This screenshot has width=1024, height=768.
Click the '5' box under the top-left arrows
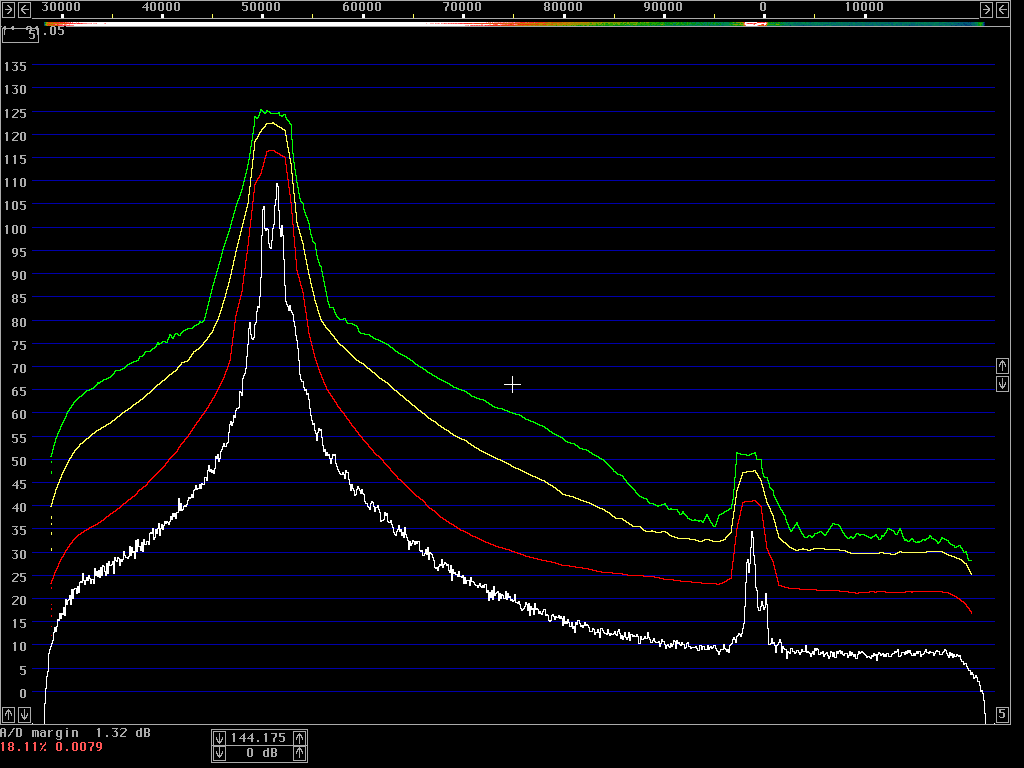[20, 35]
